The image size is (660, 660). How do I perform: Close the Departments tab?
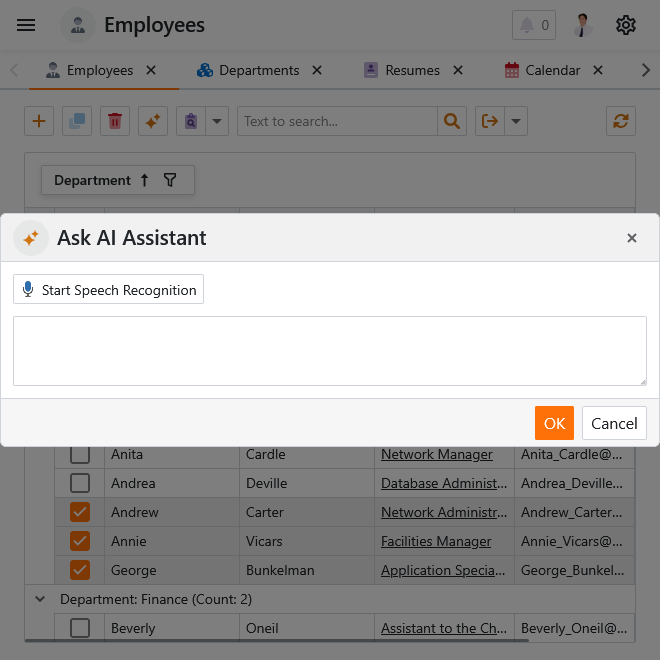coord(317,70)
